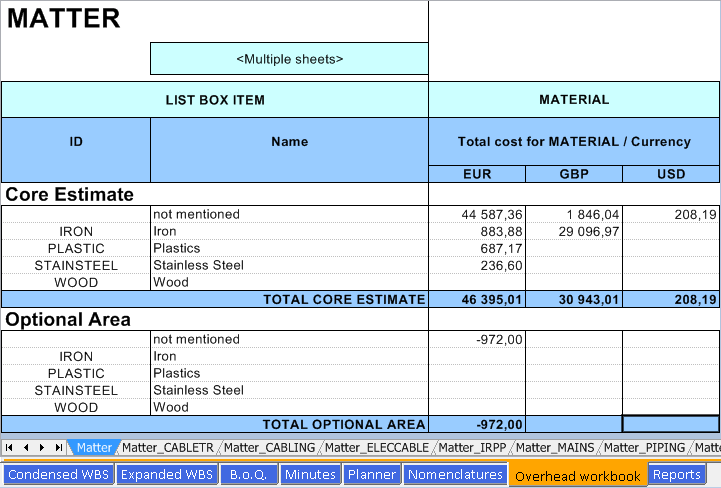The height and width of the screenshot is (488, 721).
Task: Select the Matter sheet tab
Action: tap(94, 448)
